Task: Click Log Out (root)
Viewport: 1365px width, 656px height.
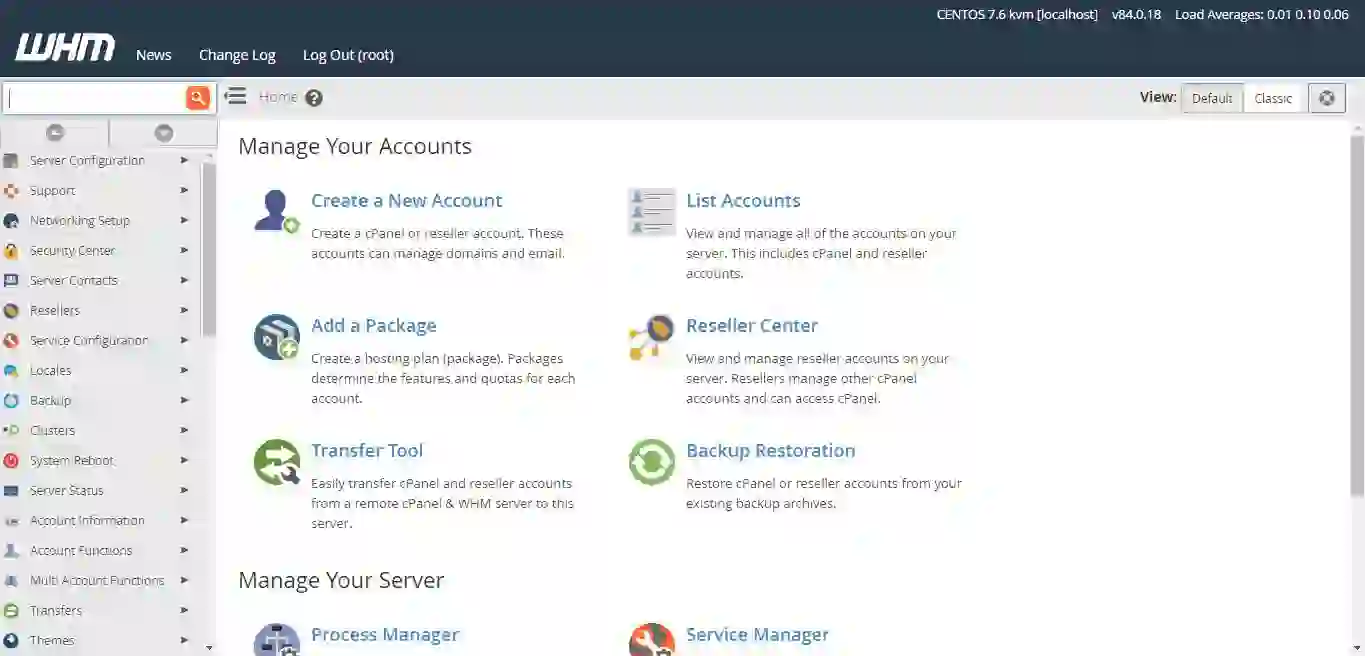Action: pyautogui.click(x=348, y=55)
